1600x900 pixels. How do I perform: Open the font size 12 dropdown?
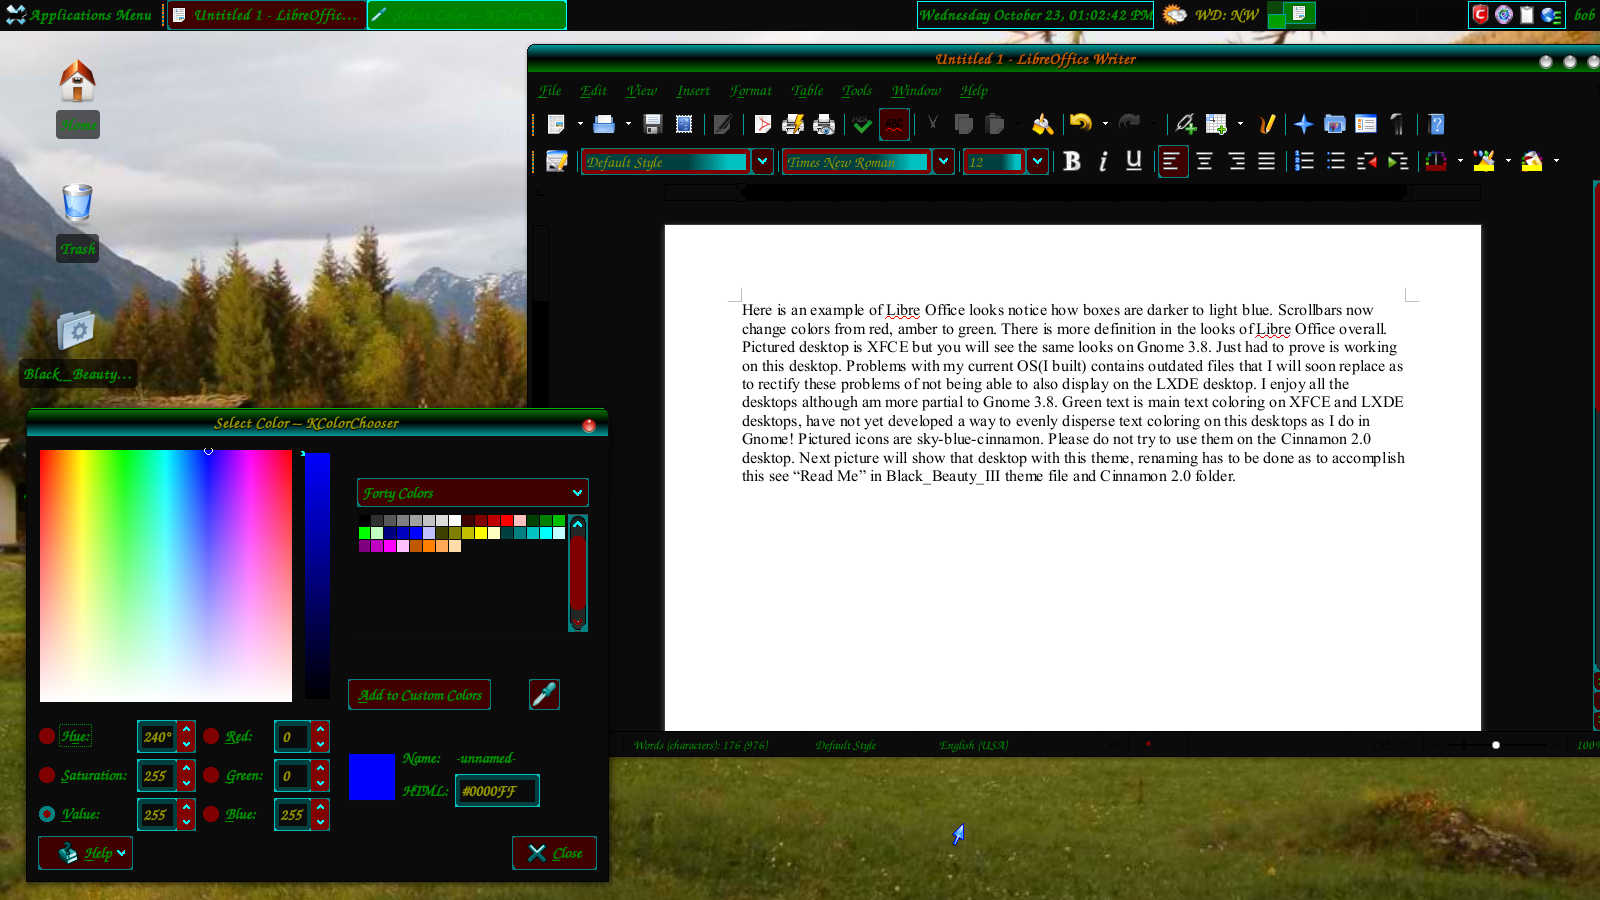tap(1037, 161)
